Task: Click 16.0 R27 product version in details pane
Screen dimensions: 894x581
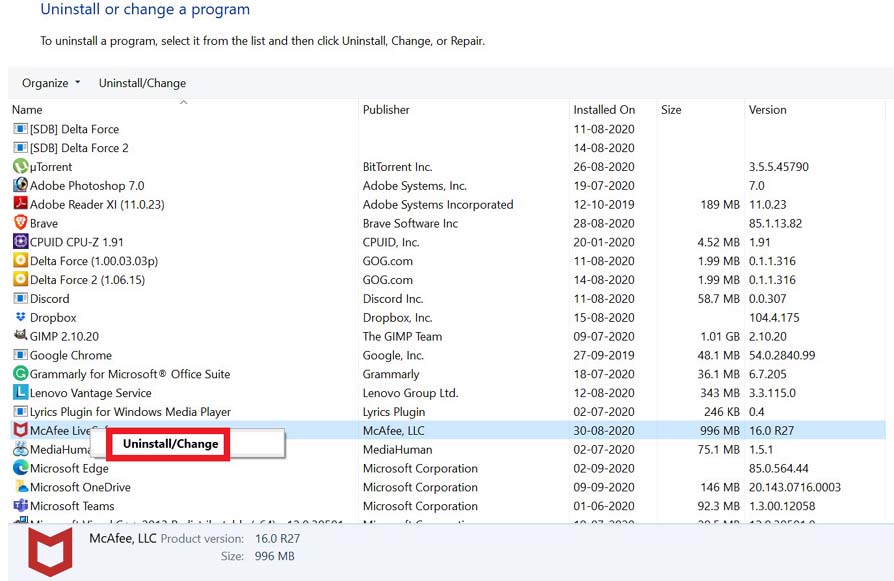Action: click(x=277, y=538)
